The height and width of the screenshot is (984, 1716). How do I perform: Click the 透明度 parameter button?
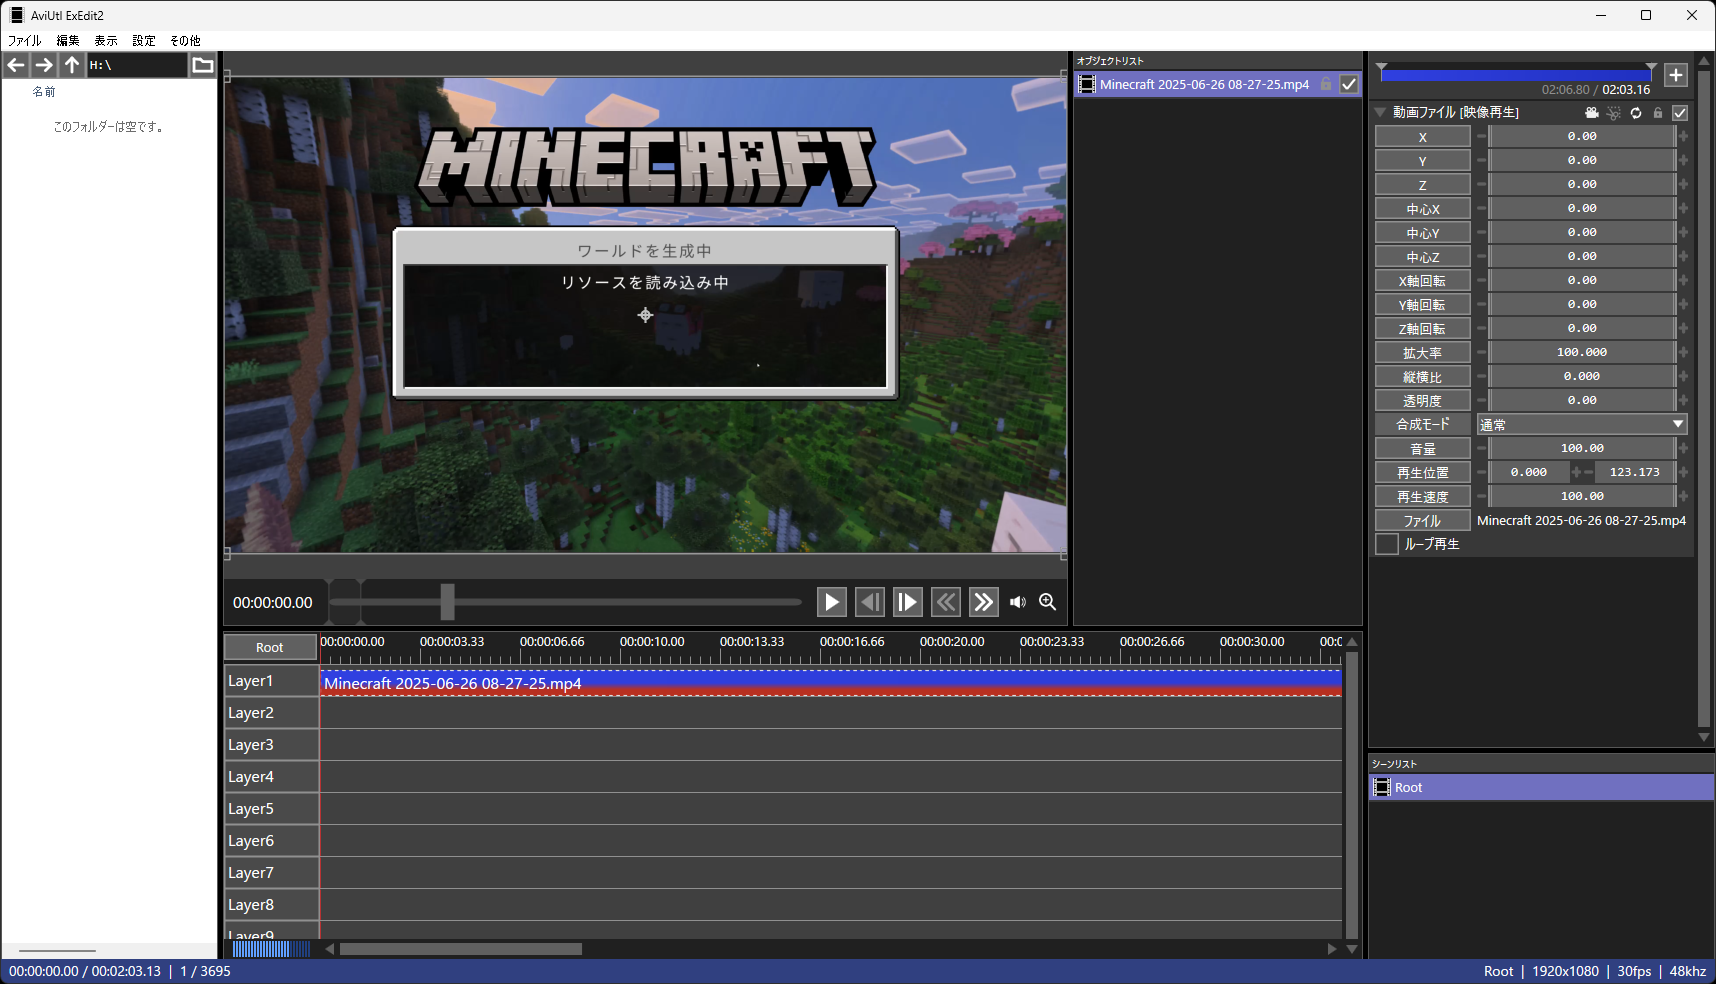1423,401
